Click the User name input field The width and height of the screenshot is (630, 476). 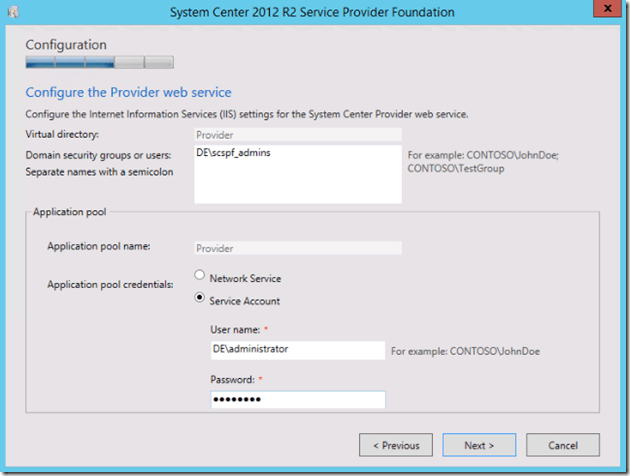(290, 350)
